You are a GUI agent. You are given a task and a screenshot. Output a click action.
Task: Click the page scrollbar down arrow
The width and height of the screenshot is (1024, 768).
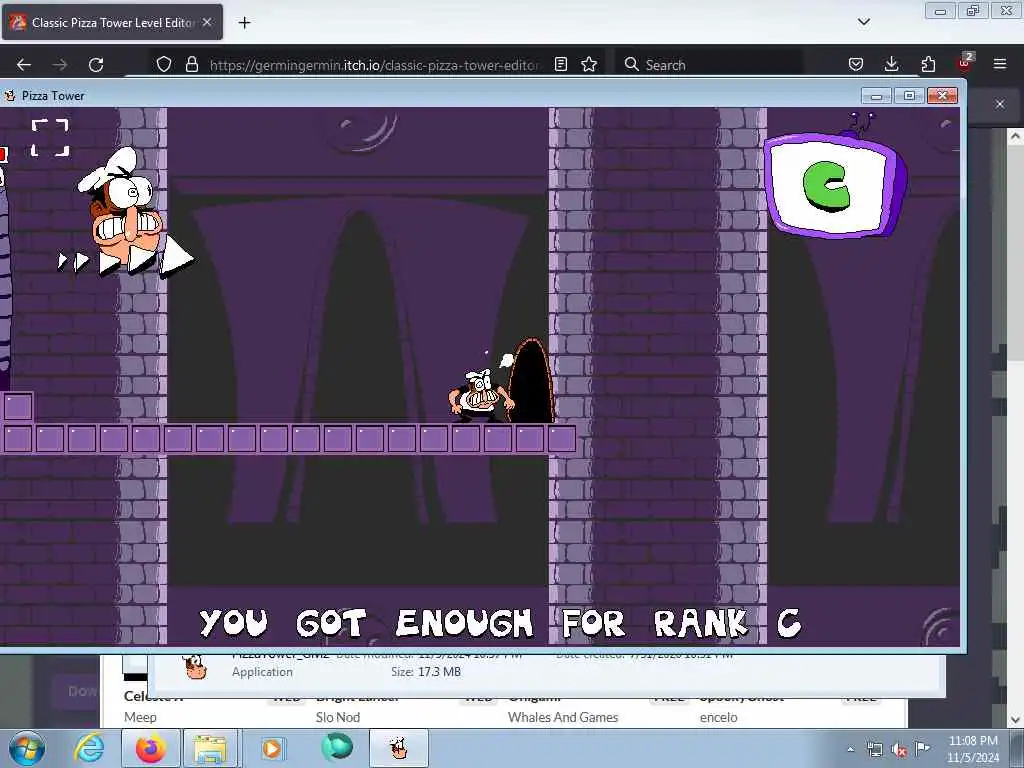(1014, 720)
